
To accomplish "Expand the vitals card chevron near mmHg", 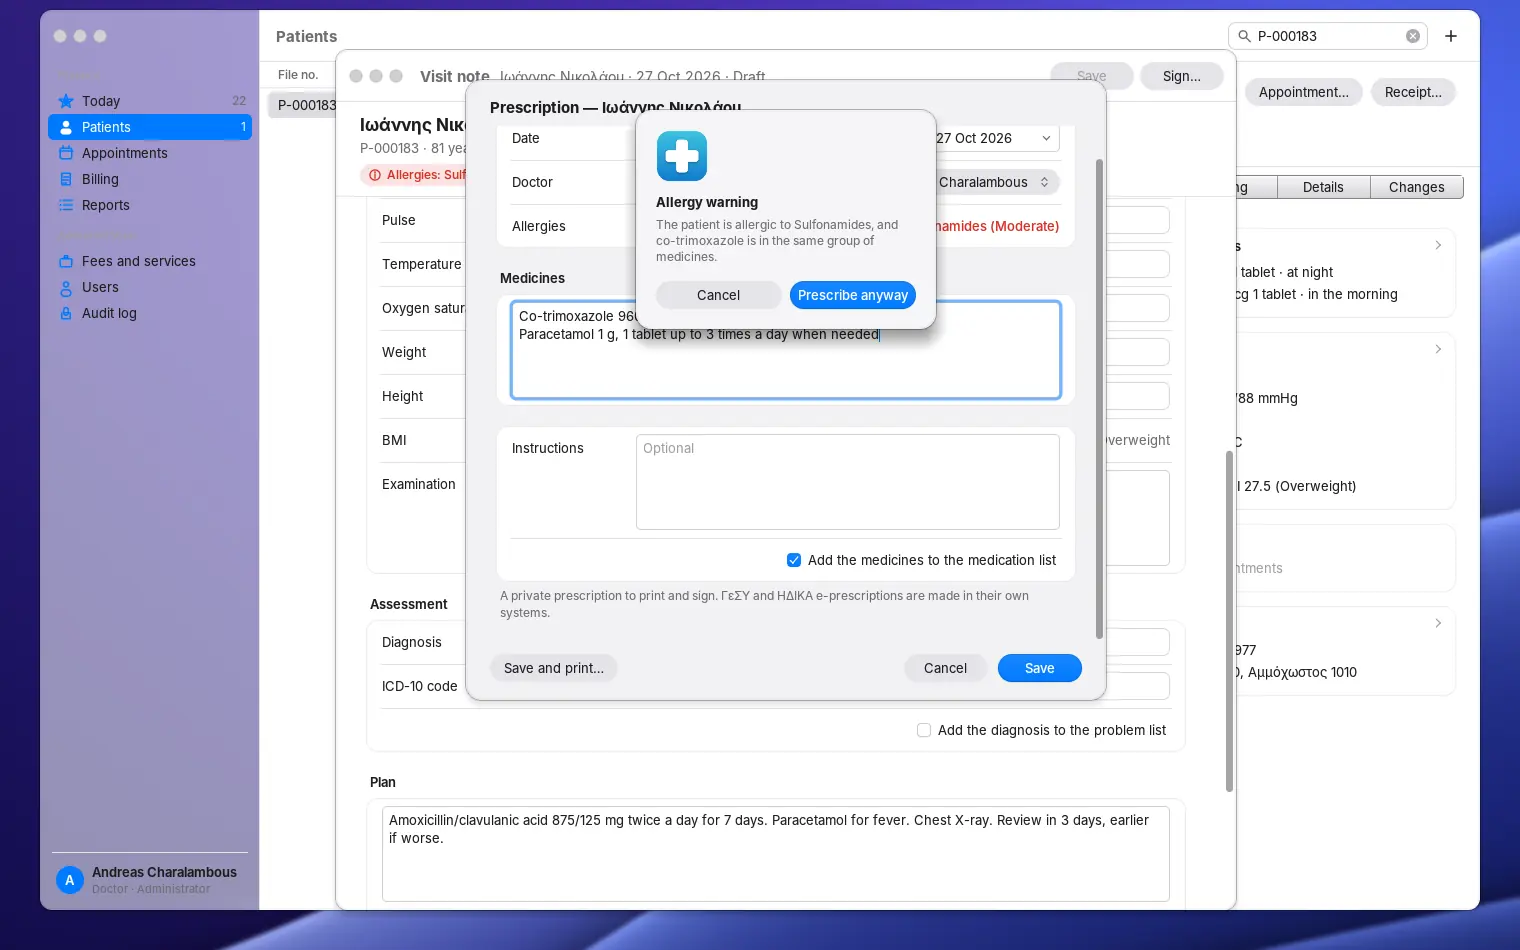I will pyautogui.click(x=1438, y=349).
